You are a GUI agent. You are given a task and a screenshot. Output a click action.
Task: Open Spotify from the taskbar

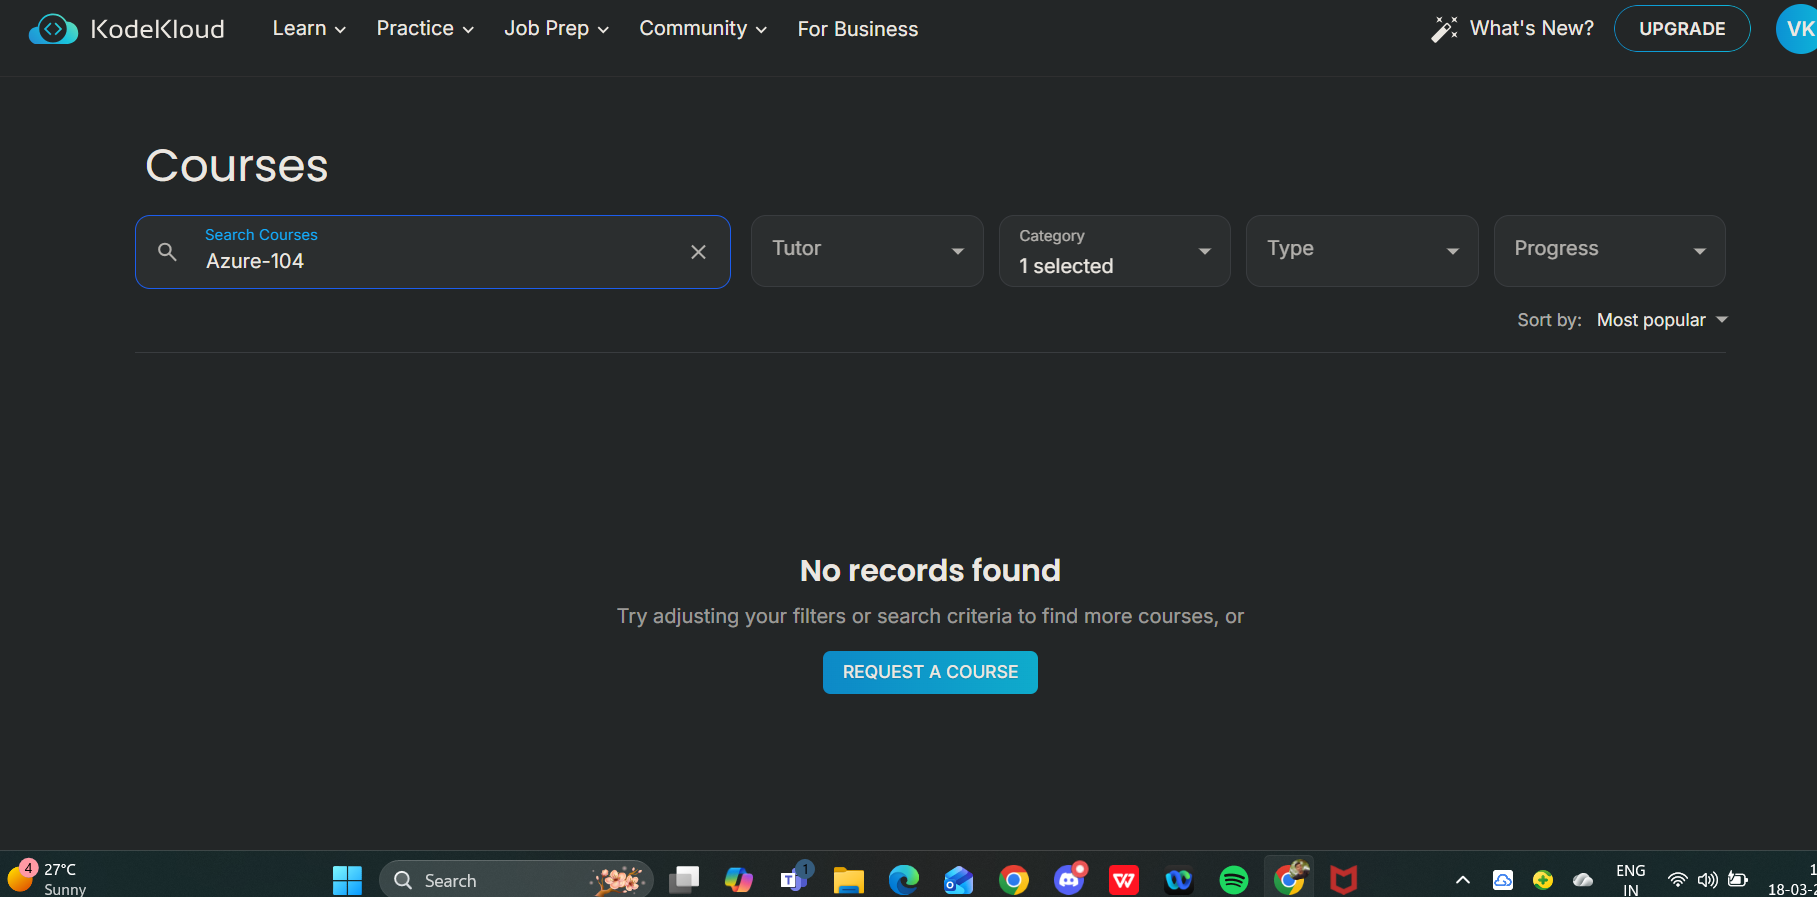(x=1234, y=880)
